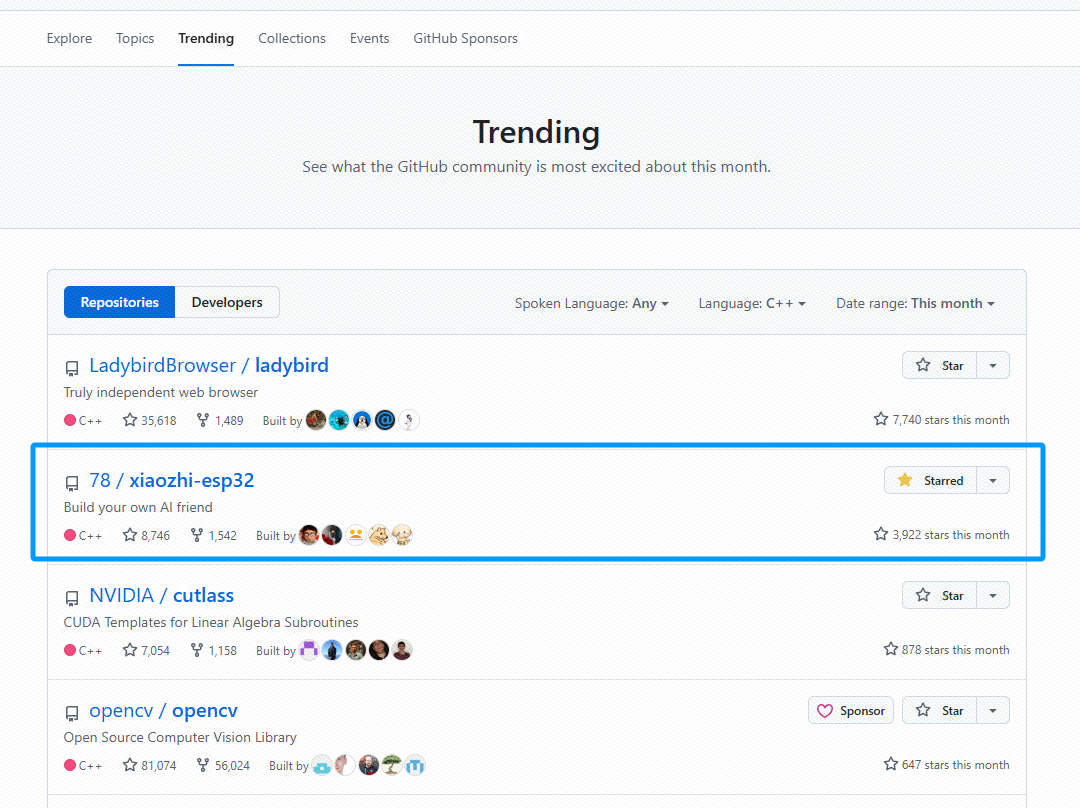Viewport: 1080px width, 808px height.
Task: Select the Repositories segment button
Action: tap(120, 302)
